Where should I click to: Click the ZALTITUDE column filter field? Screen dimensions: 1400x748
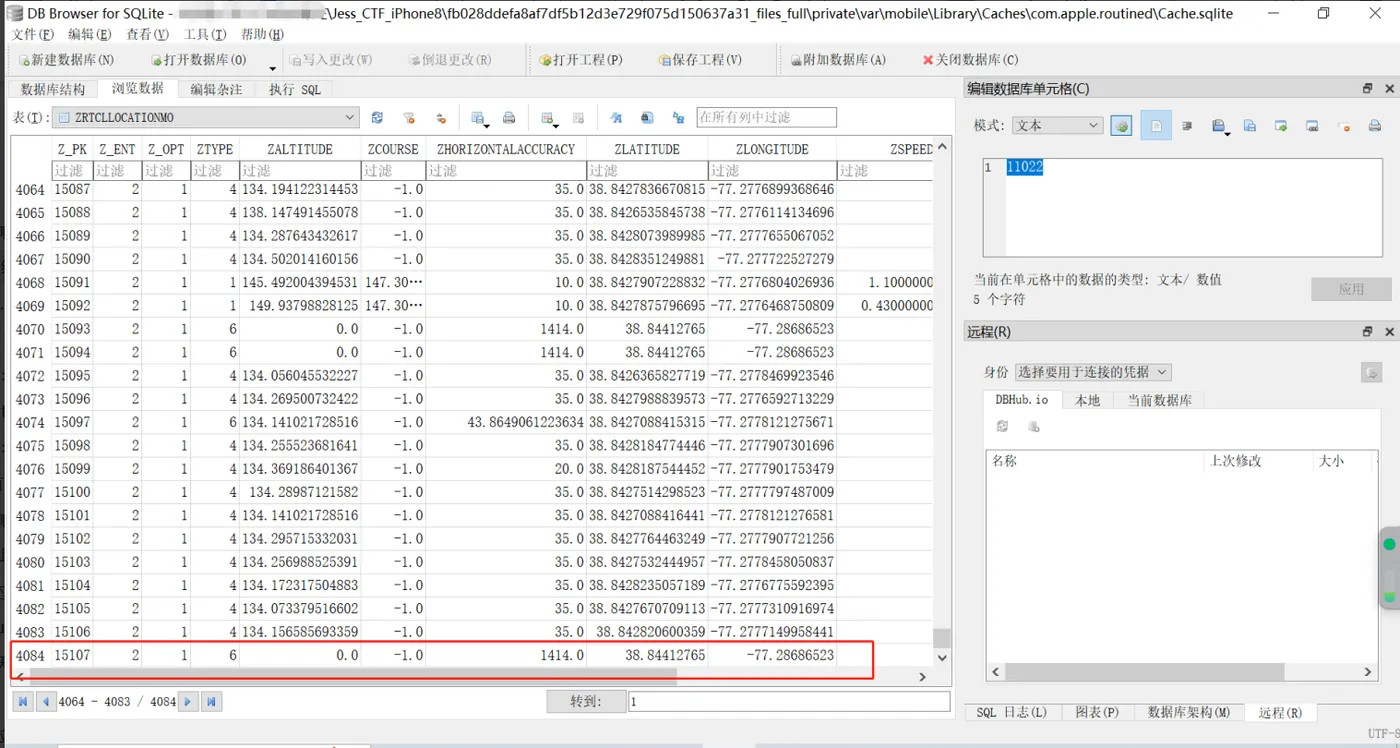(x=300, y=171)
